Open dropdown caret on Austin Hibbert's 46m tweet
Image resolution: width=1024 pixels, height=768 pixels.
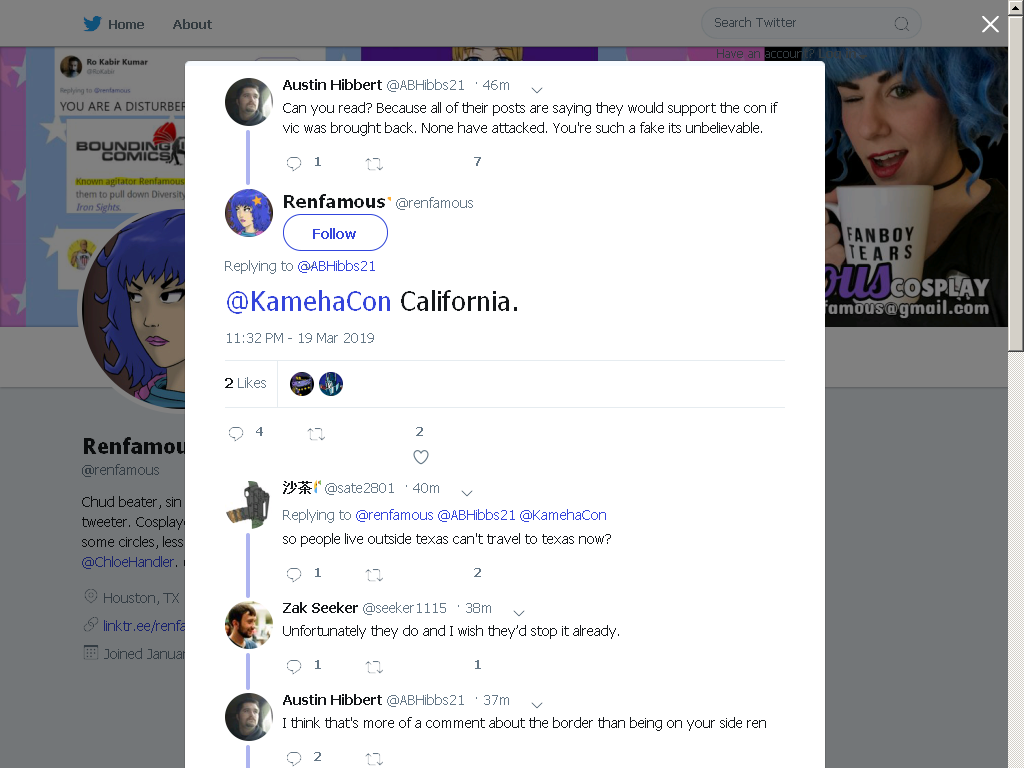pyautogui.click(x=537, y=89)
